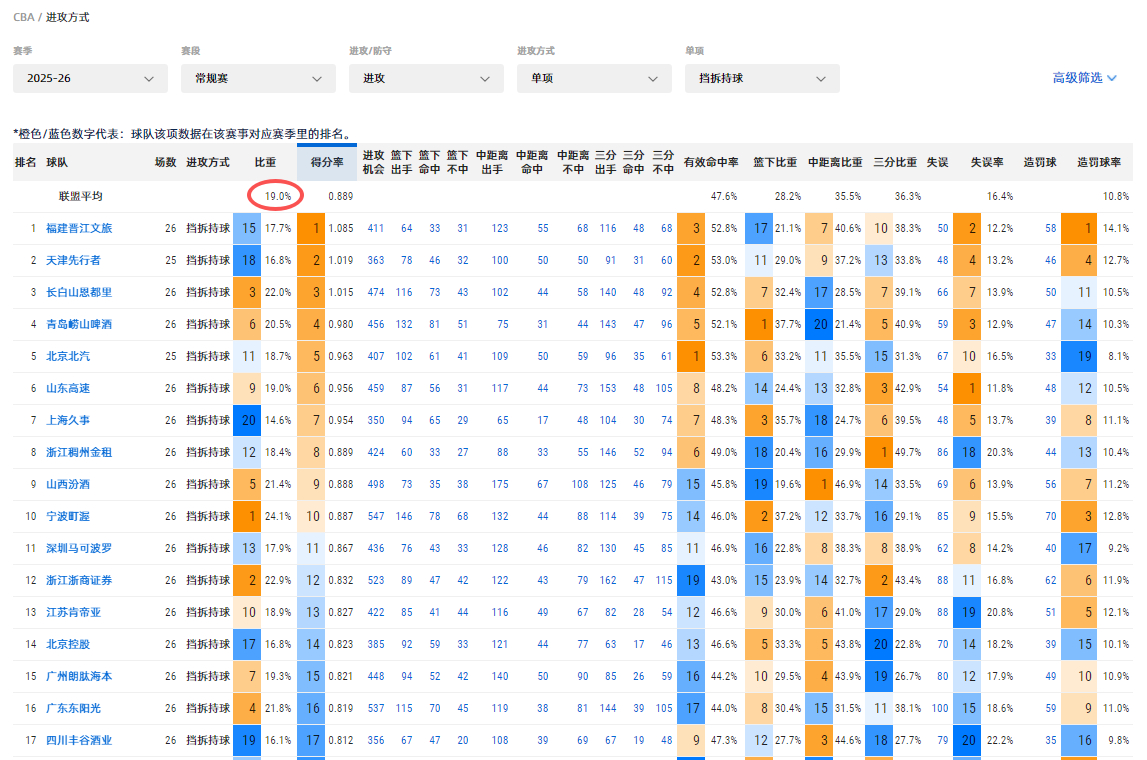The width and height of the screenshot is (1147, 760).
Task: Open the 赛季 2025-26 dropdown
Action: (x=90, y=78)
